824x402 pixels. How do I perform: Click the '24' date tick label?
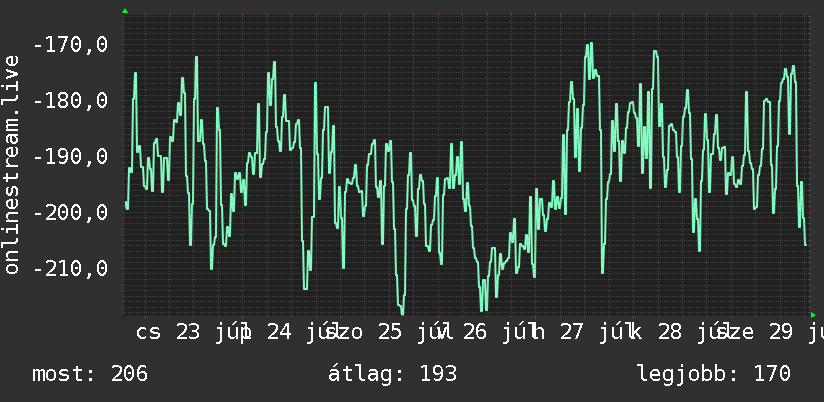pyautogui.click(x=280, y=332)
